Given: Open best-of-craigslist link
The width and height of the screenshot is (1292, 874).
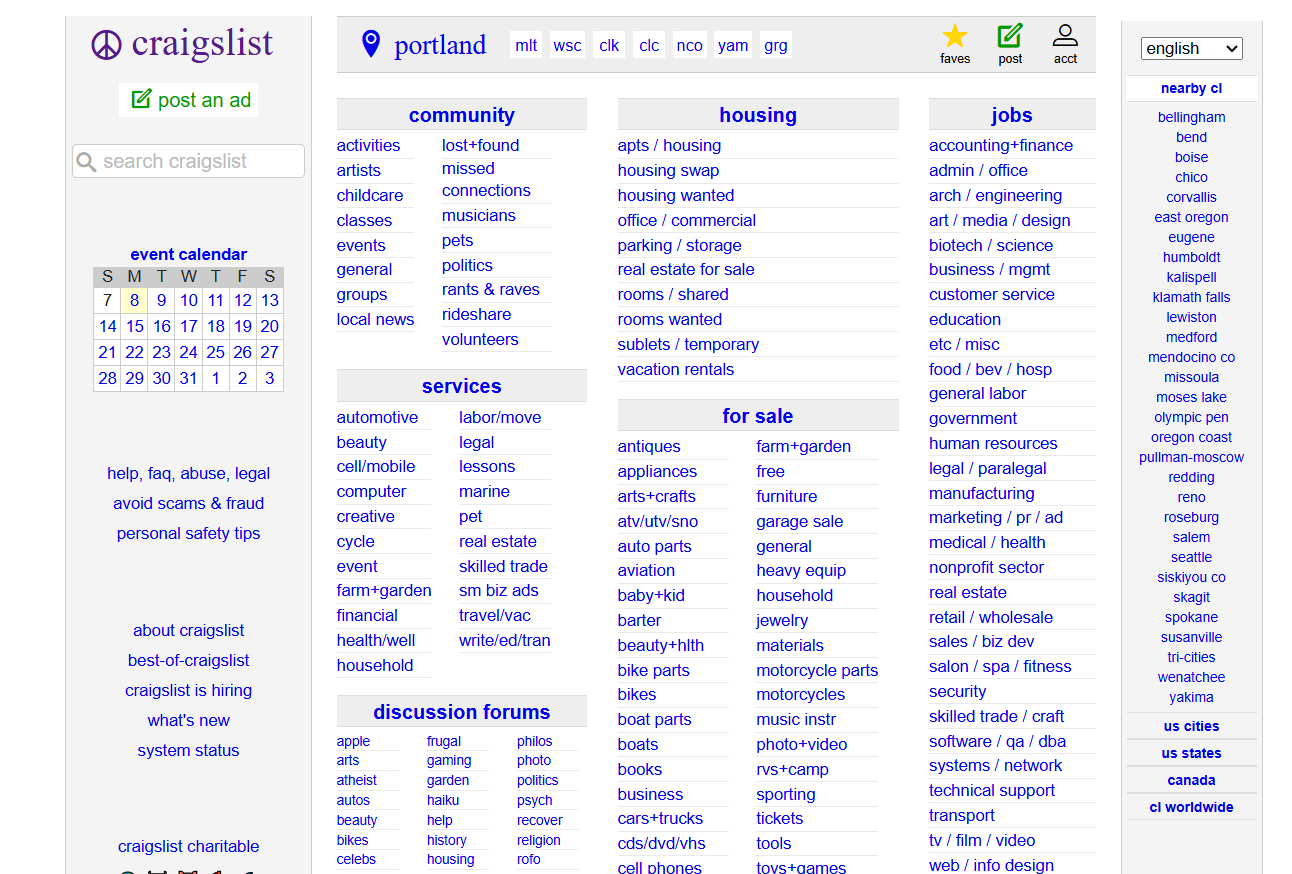Looking at the screenshot, I should click(x=188, y=661).
